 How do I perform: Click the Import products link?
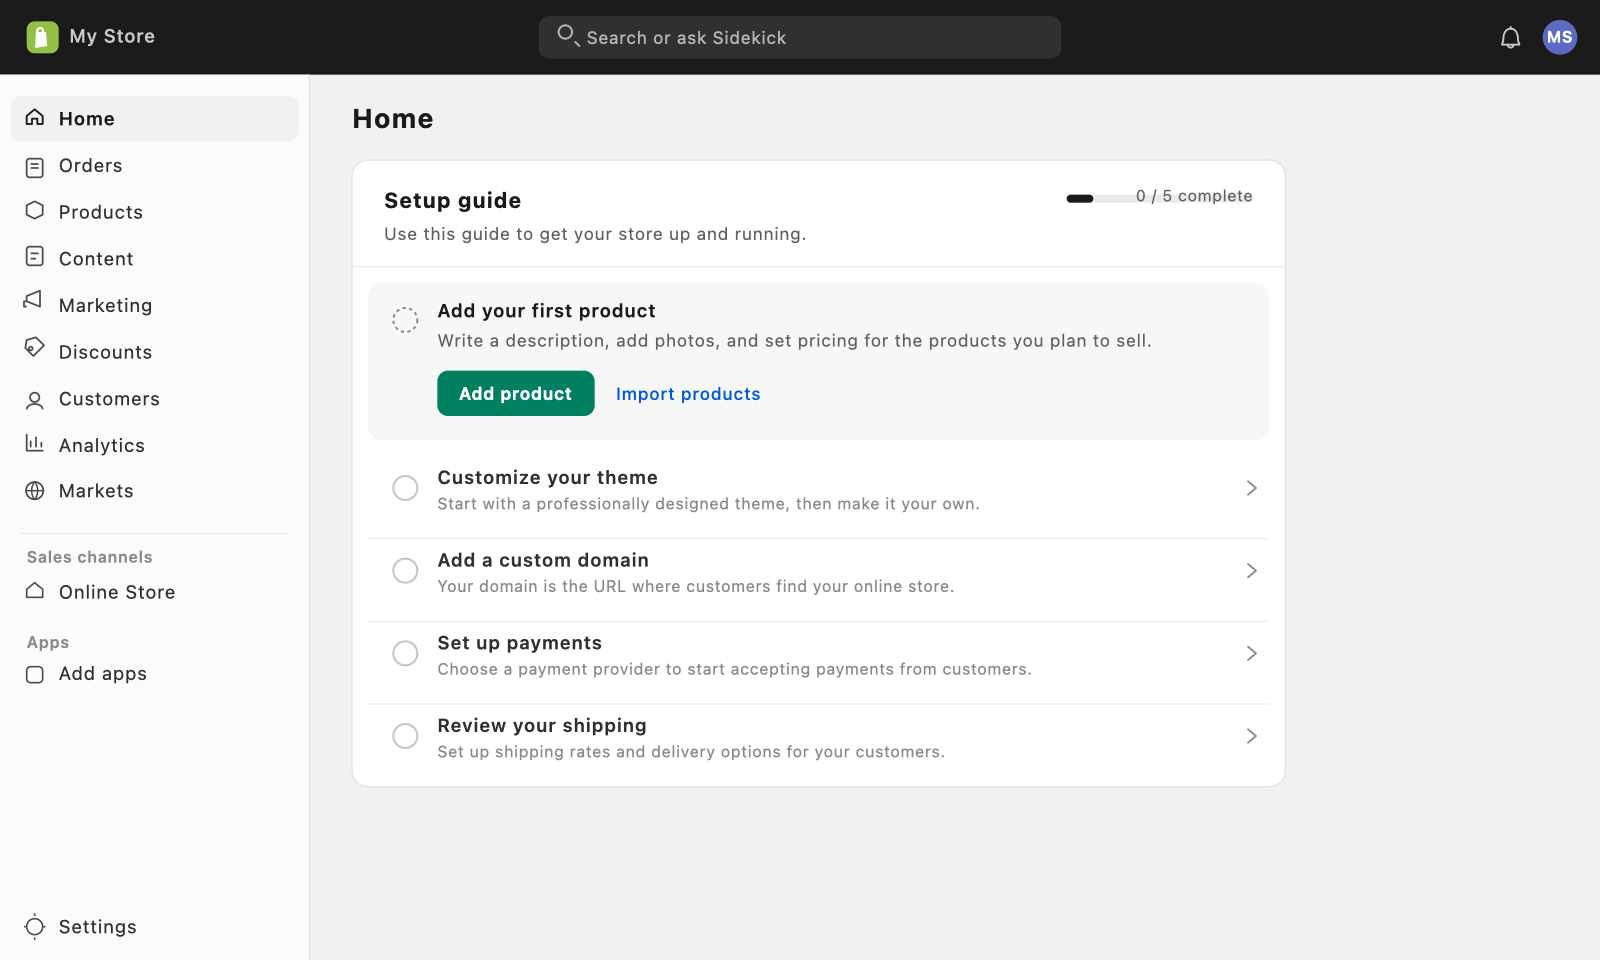pyautogui.click(x=688, y=394)
